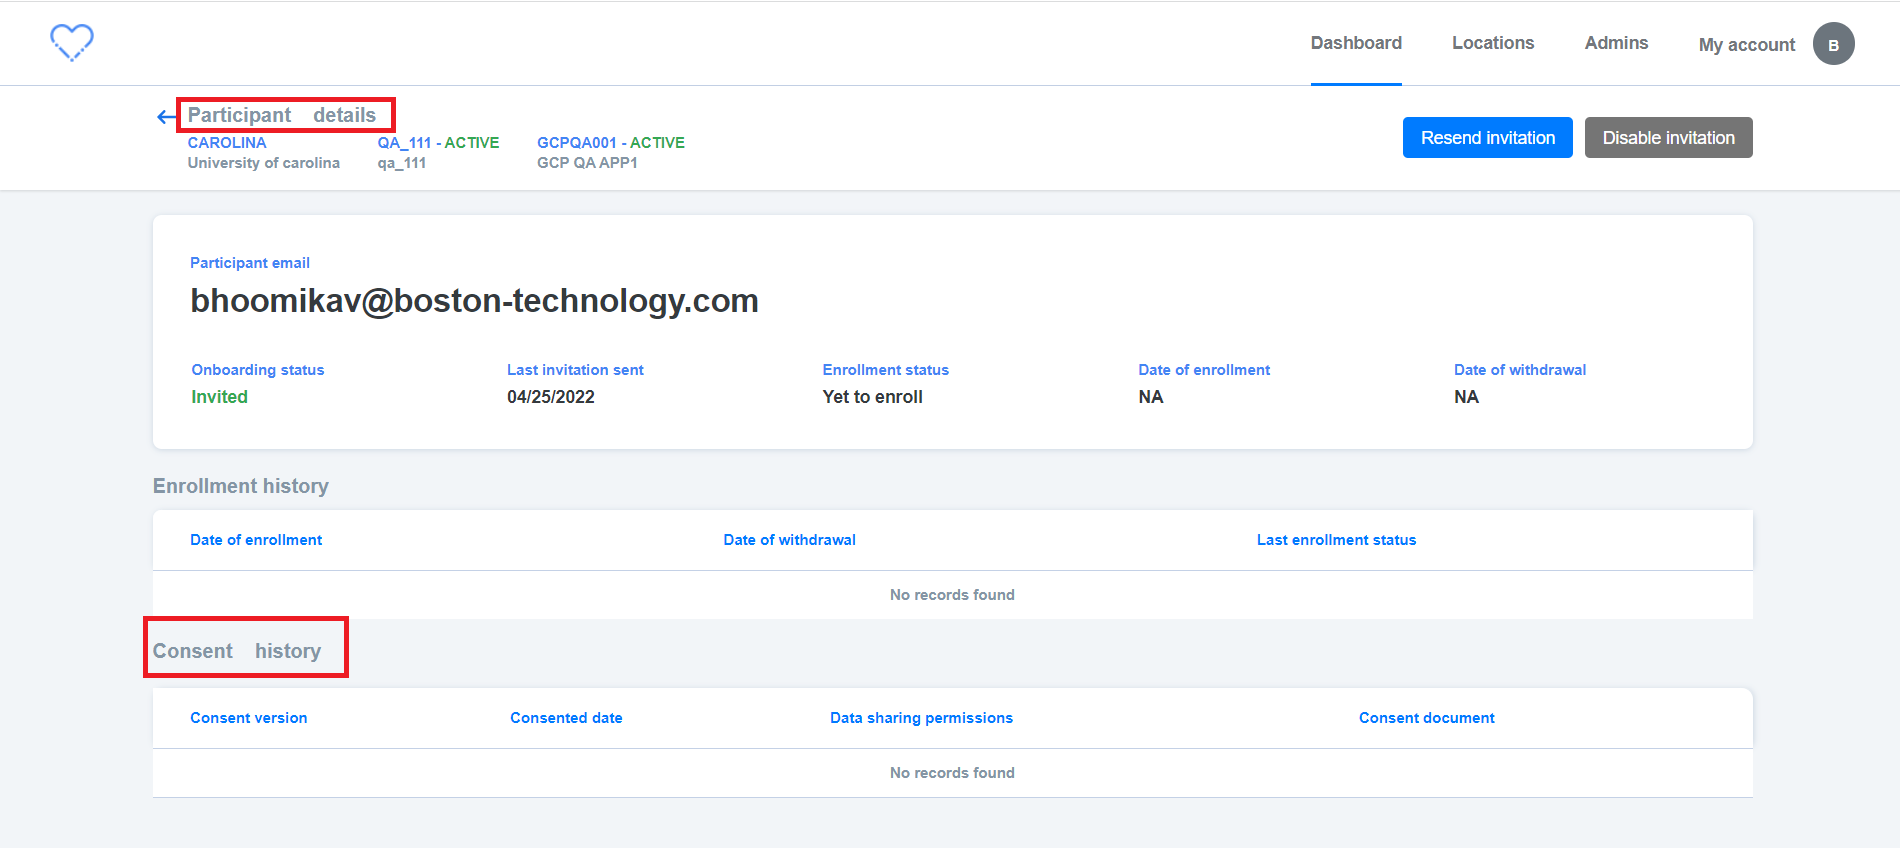Click the Consent document column header

[x=1427, y=718]
